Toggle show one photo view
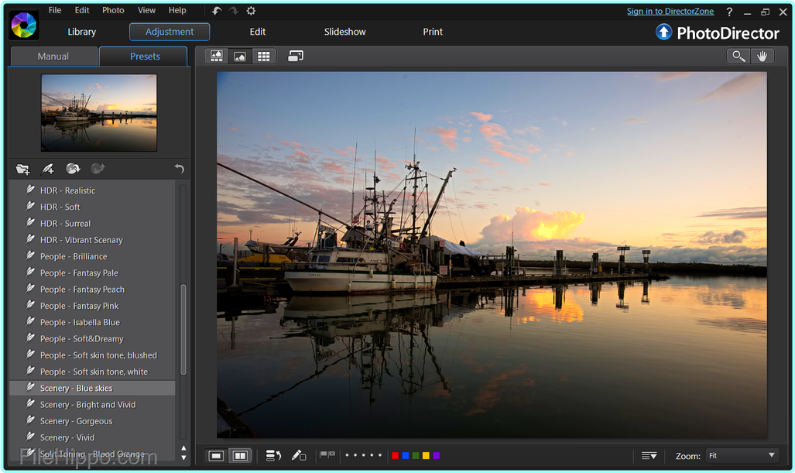Viewport: 795px width, 473px height. (216, 455)
